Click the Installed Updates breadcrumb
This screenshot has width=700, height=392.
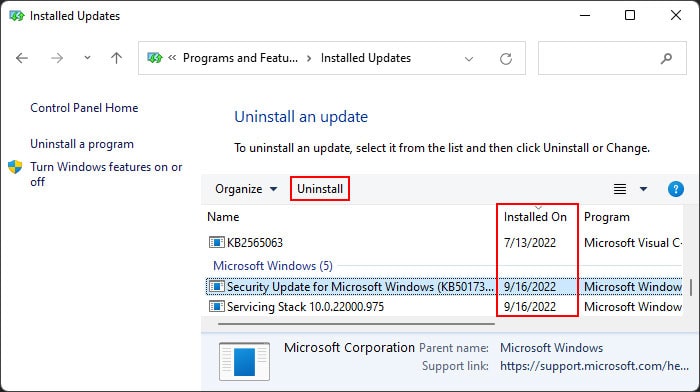click(x=366, y=58)
